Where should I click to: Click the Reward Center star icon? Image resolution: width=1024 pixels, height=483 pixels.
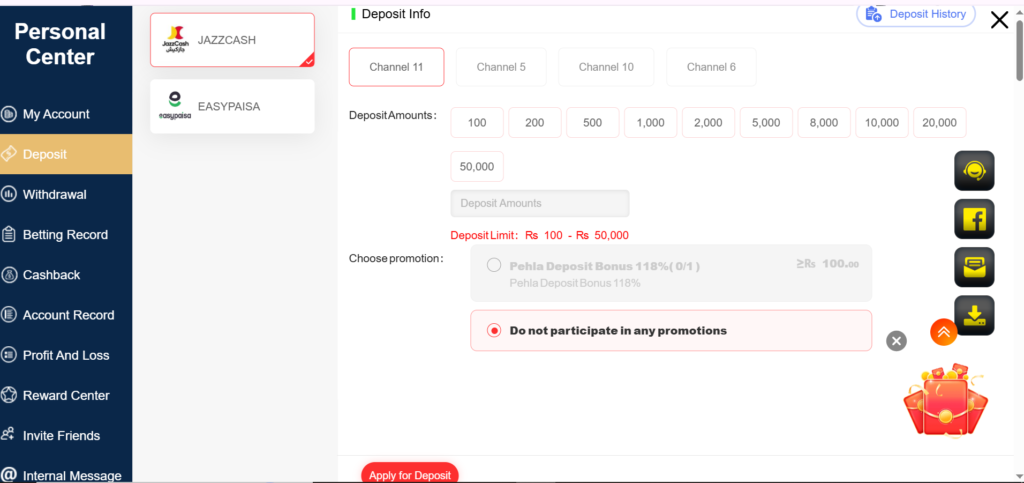click(9, 396)
